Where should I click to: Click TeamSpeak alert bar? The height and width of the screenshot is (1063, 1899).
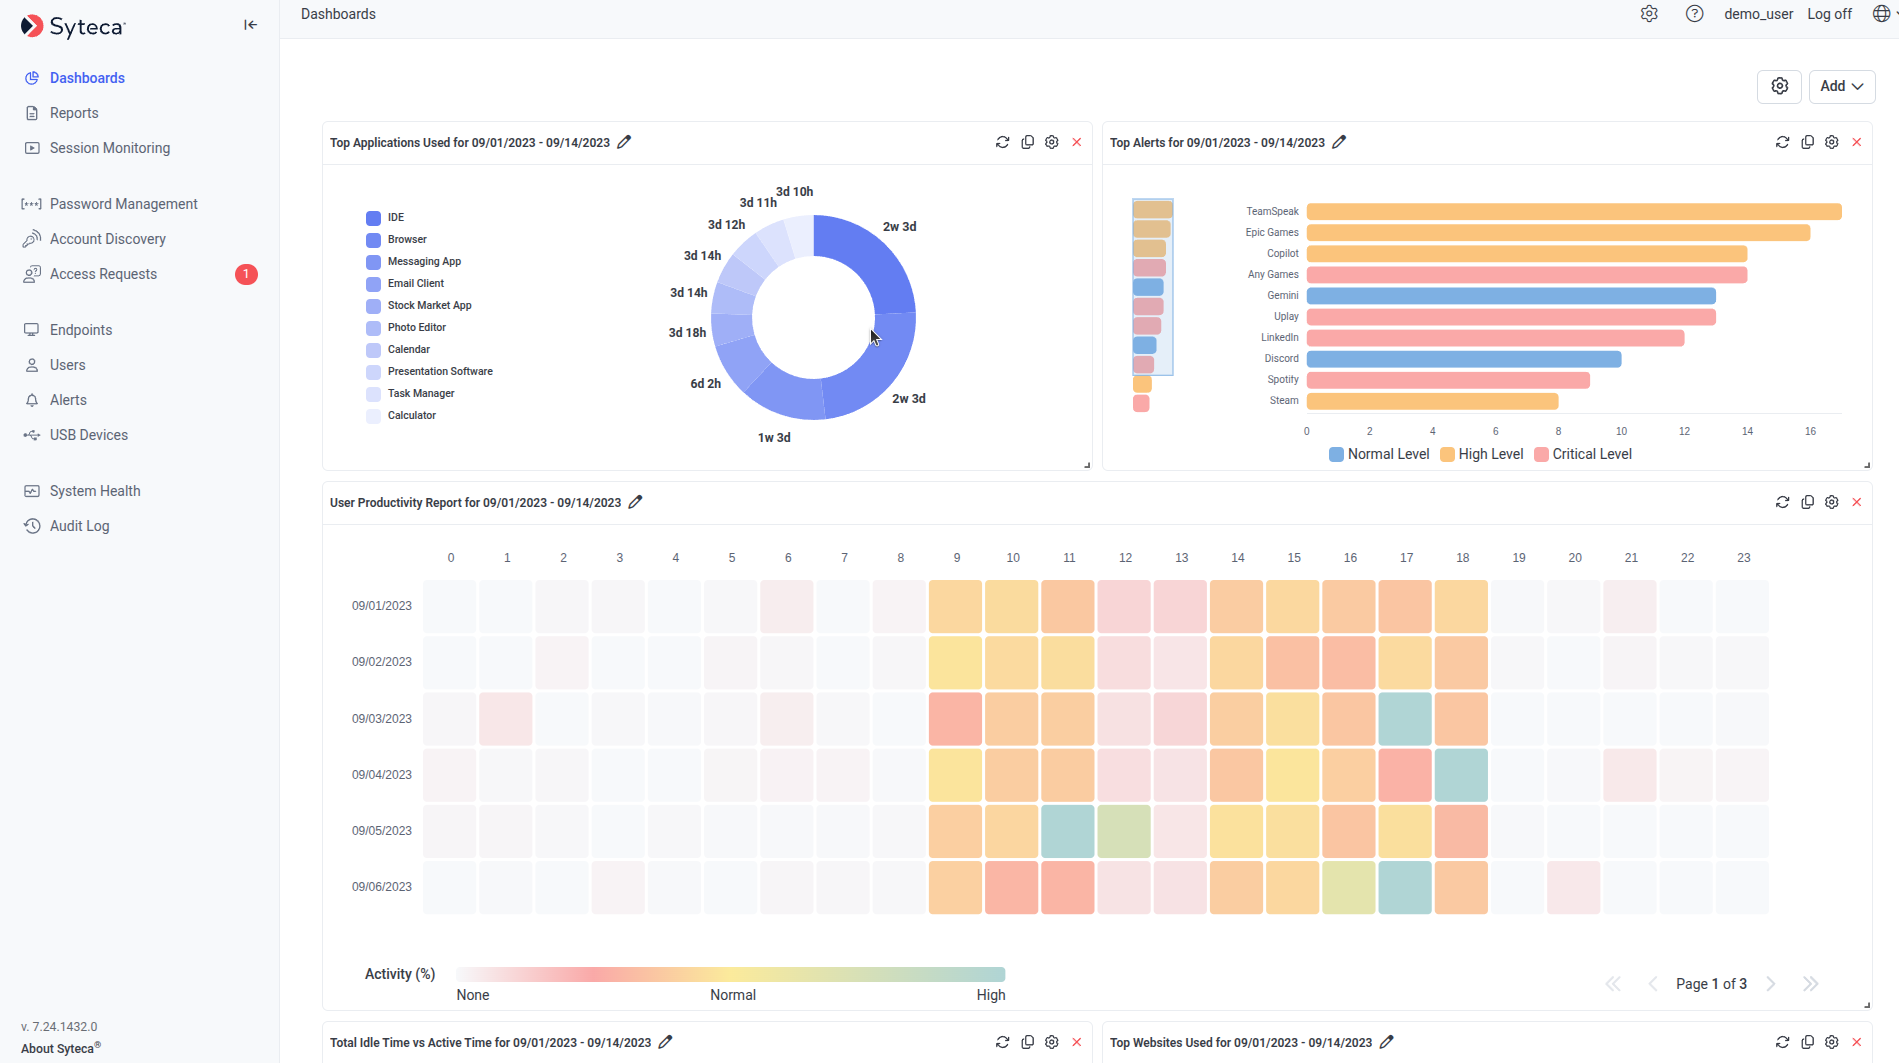1574,211
